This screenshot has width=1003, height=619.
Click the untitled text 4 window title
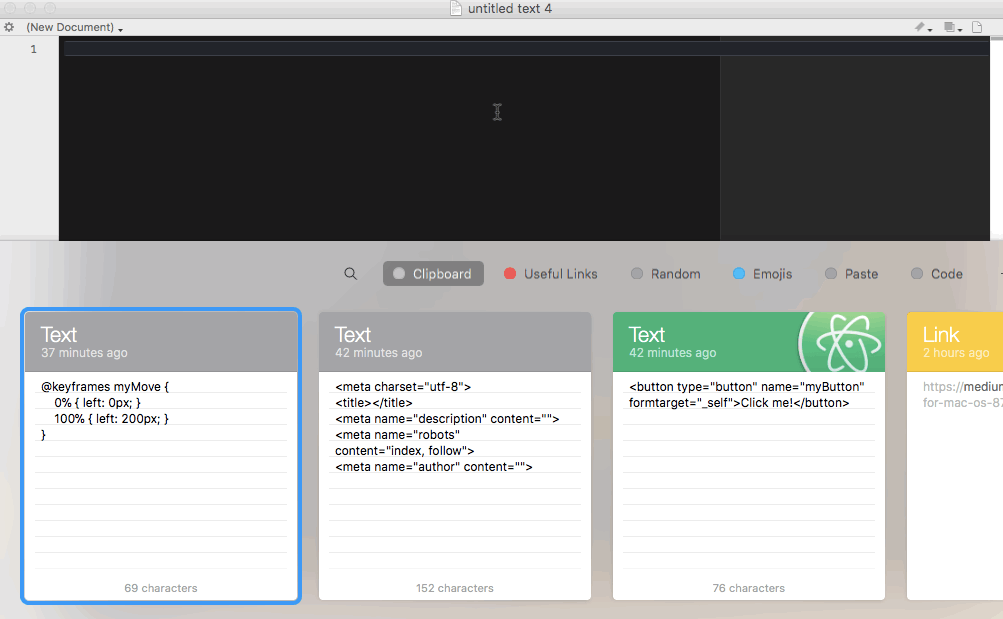[x=510, y=8]
